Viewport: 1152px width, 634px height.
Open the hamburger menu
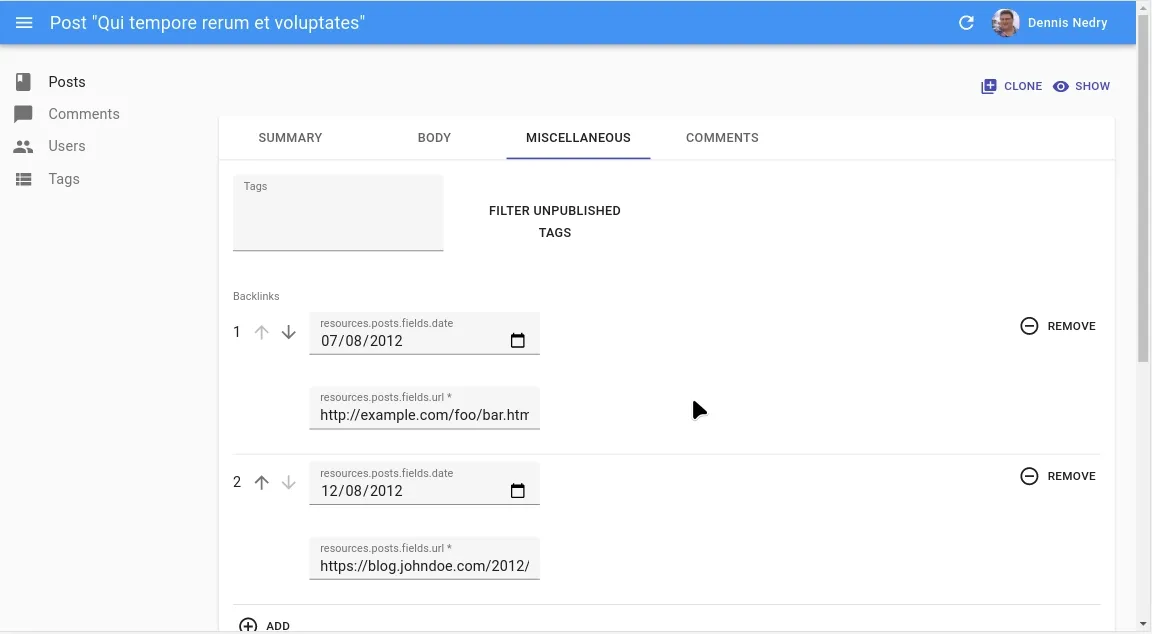pyautogui.click(x=24, y=23)
